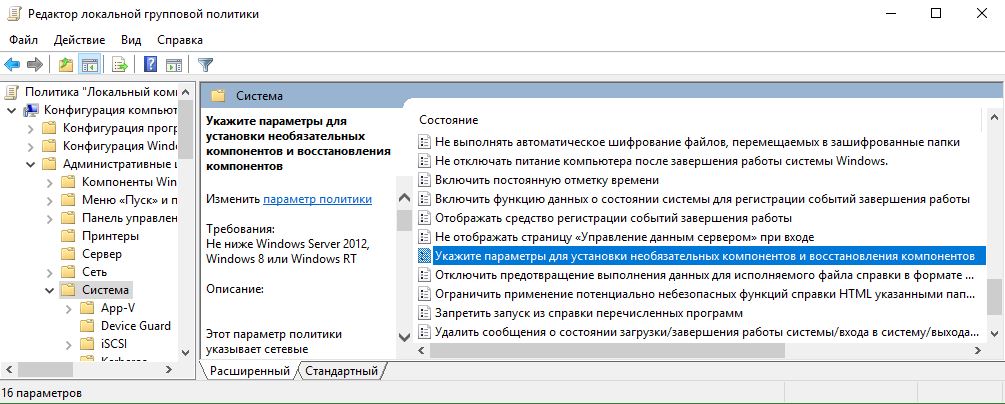The width and height of the screenshot is (1005, 404).
Task: Click the funnel Filter icon
Action: coord(206,65)
